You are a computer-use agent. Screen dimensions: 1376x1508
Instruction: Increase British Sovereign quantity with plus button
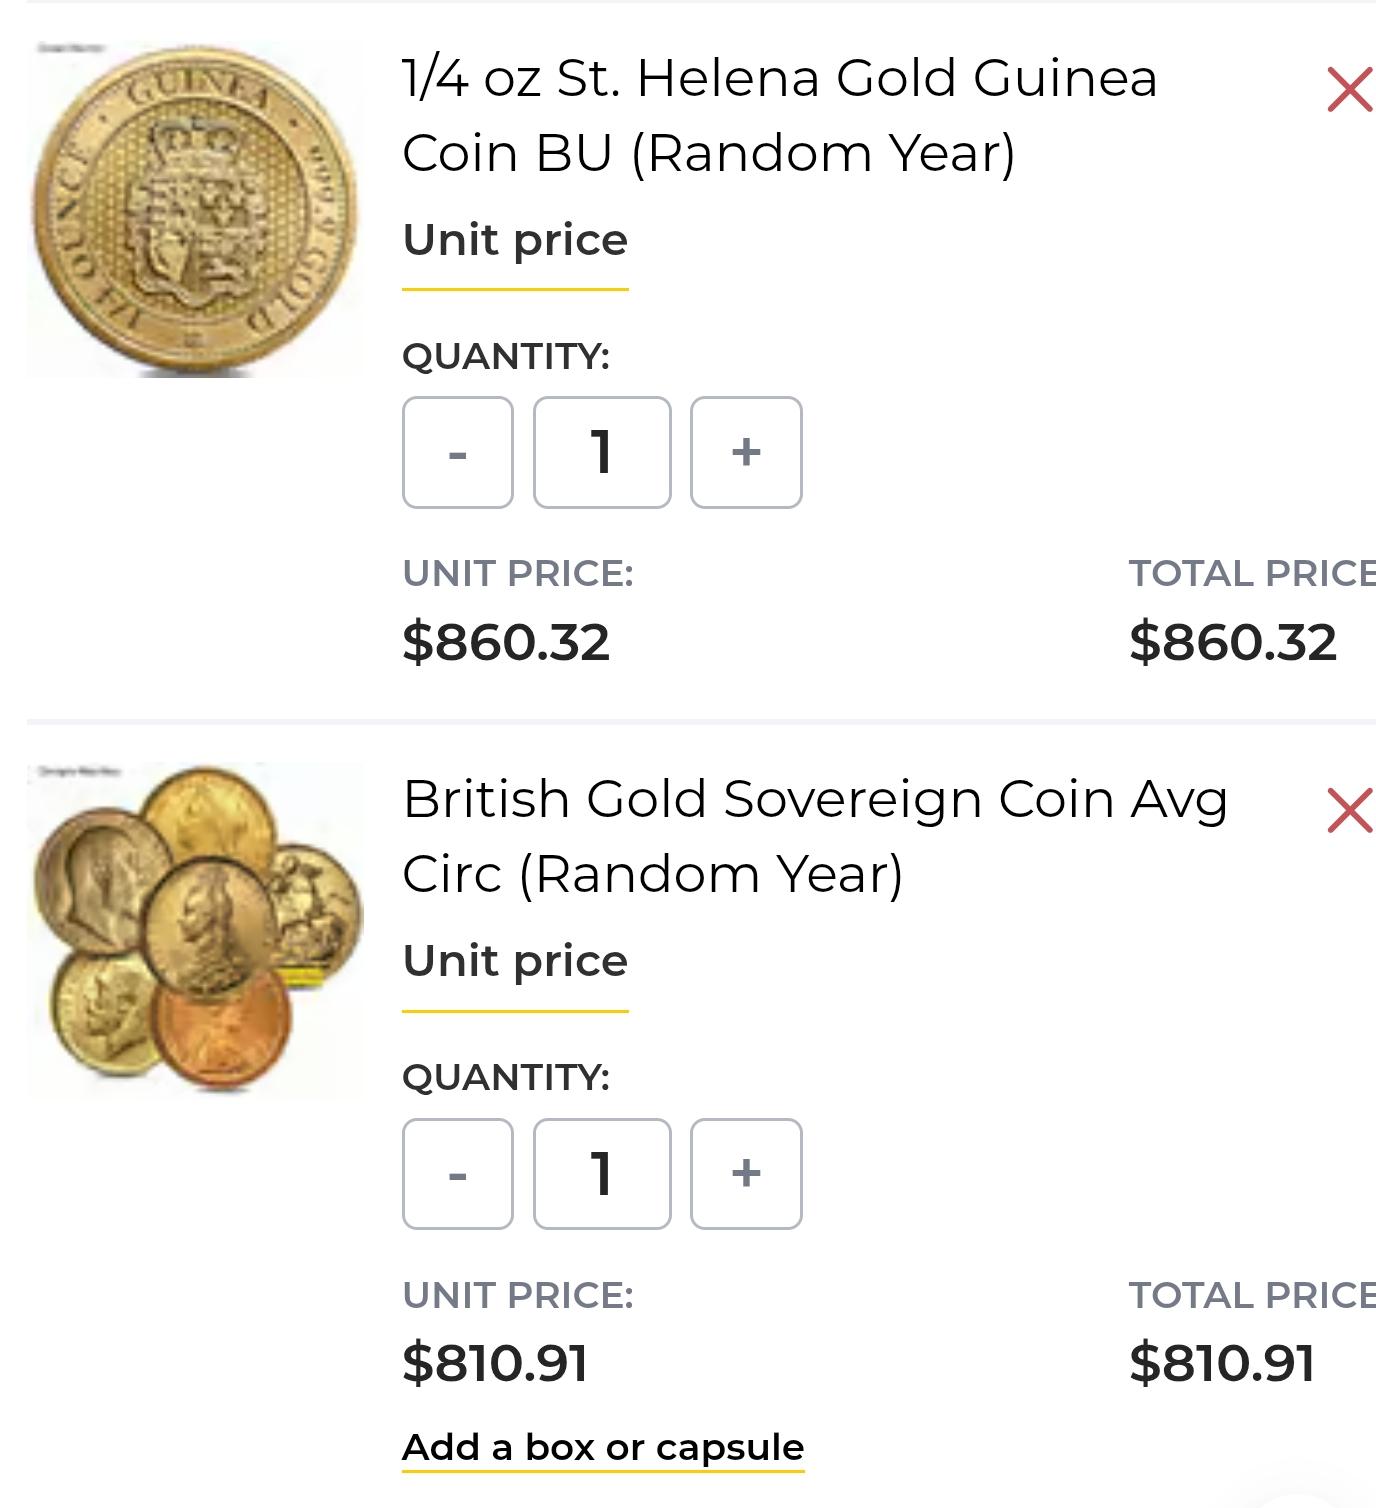[746, 1174]
